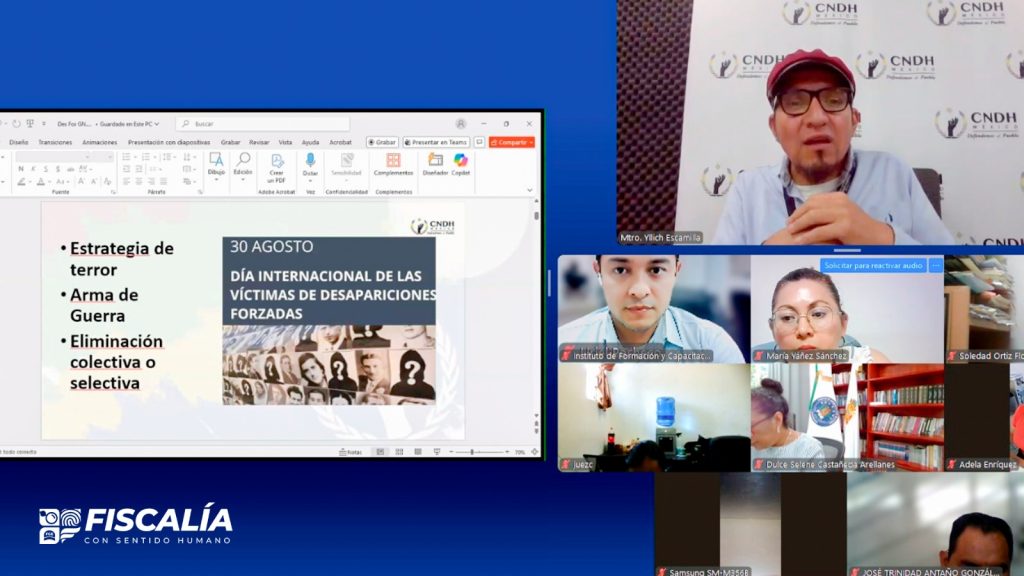Click Solicitar para reactivar audio button

(873, 265)
